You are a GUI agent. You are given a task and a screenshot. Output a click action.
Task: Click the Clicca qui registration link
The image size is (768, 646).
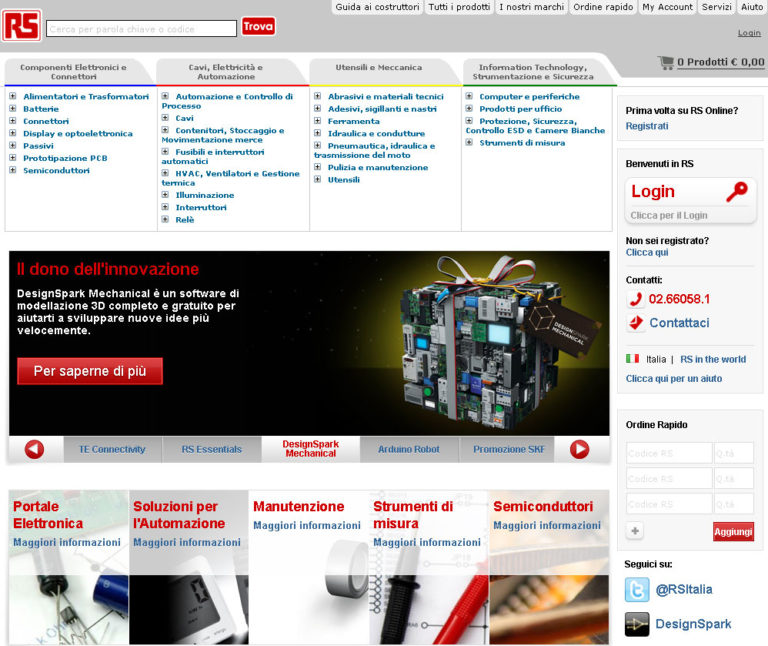click(647, 252)
